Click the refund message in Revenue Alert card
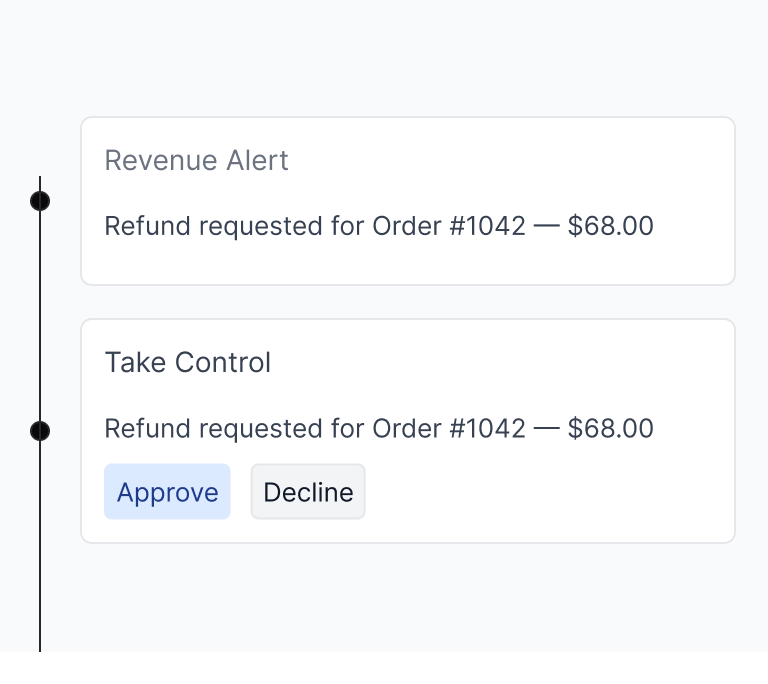This screenshot has height=684, width=768. tap(379, 226)
